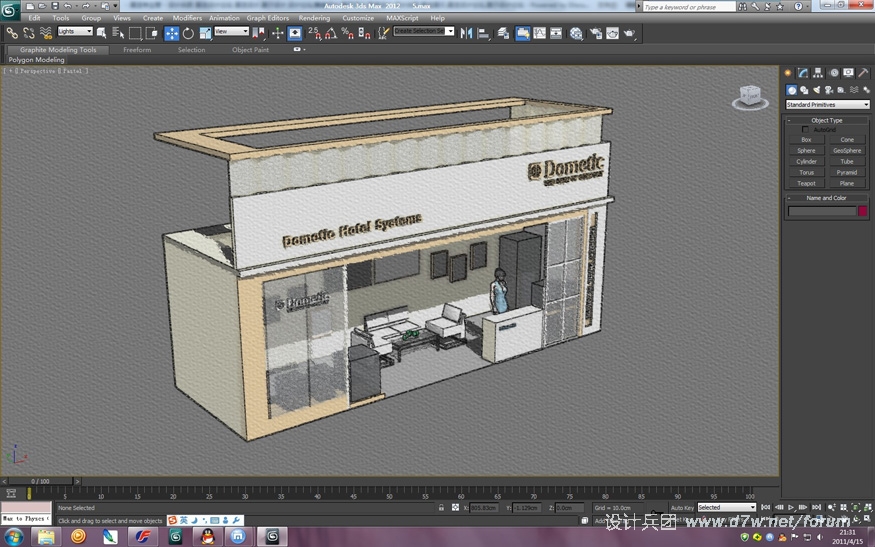Image resolution: width=875 pixels, height=547 pixels.
Task: Open the Curve Editor
Action: pyautogui.click(x=540, y=33)
